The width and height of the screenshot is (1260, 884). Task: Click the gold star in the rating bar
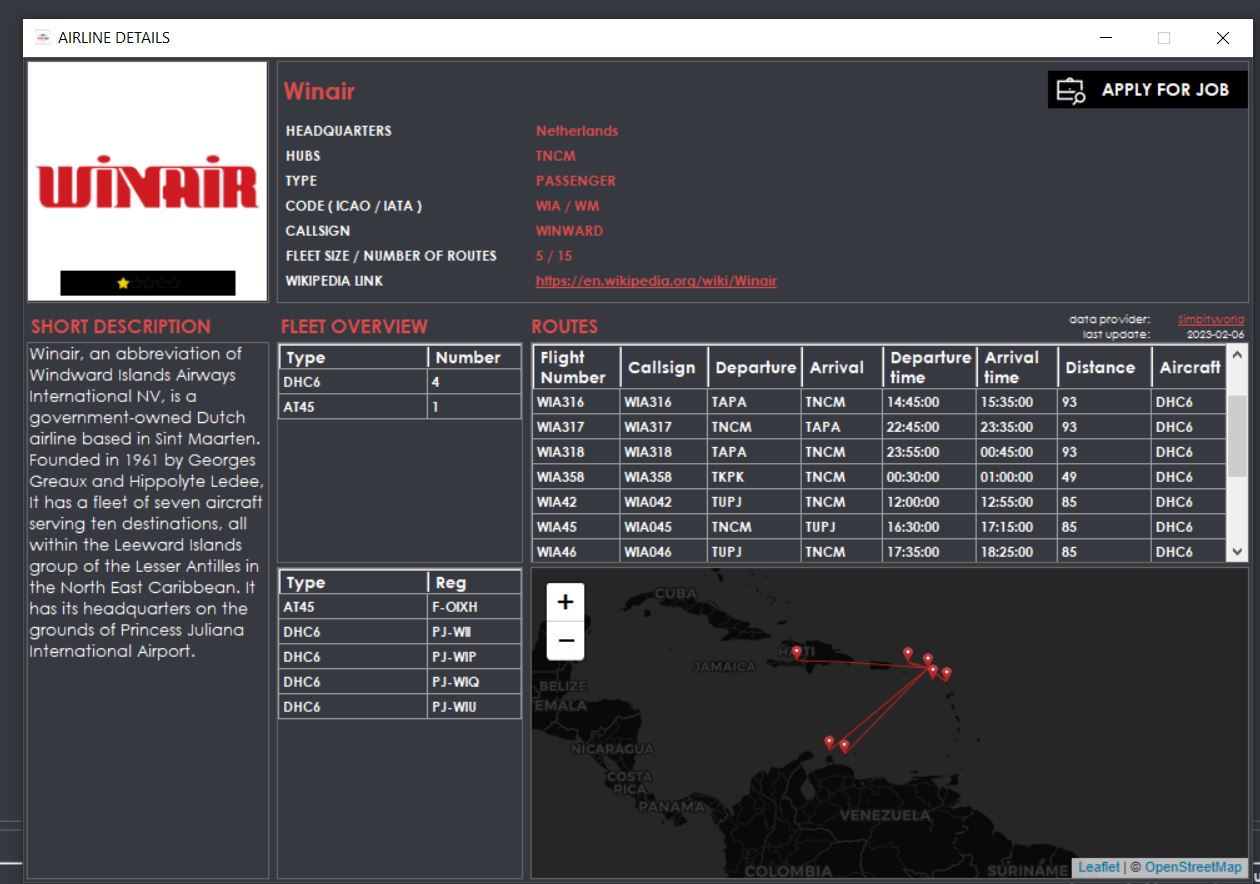click(123, 283)
